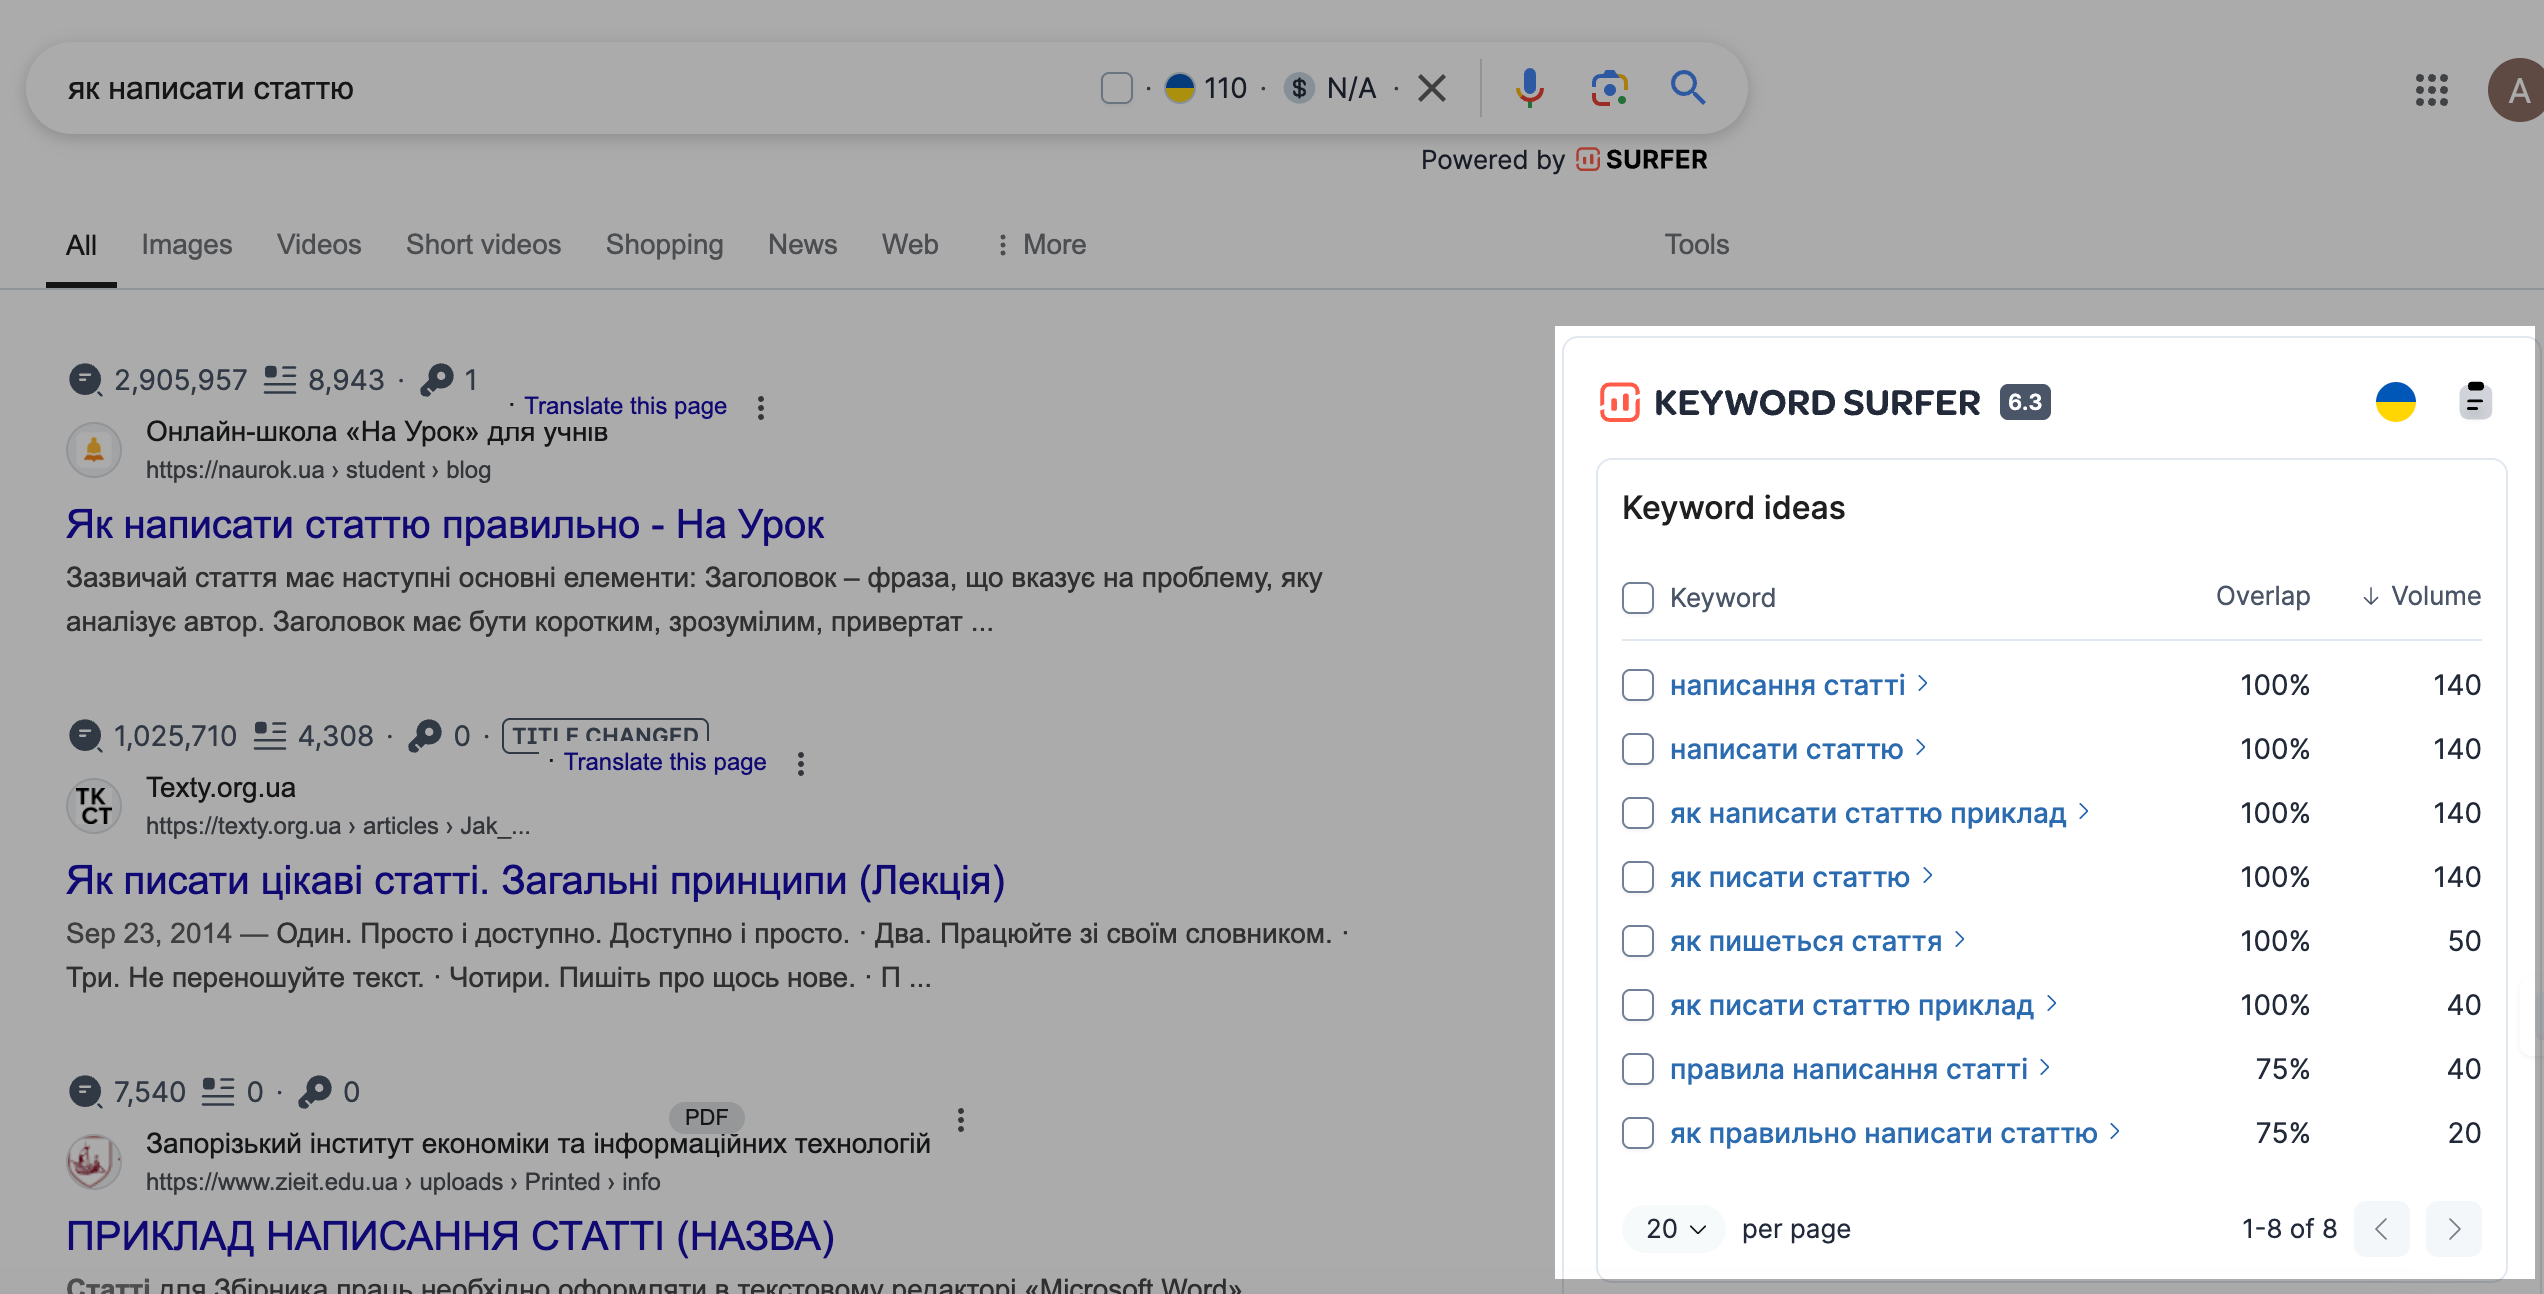Open the Keyword Surfer clipboard icon
Image resolution: width=2544 pixels, height=1294 pixels.
(x=2475, y=402)
